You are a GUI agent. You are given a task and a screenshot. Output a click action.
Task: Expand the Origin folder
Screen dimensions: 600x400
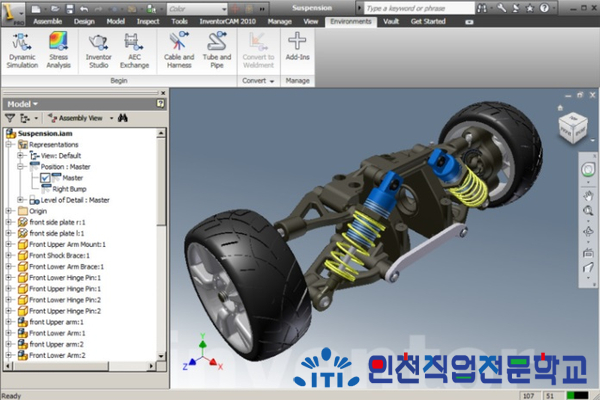9,211
